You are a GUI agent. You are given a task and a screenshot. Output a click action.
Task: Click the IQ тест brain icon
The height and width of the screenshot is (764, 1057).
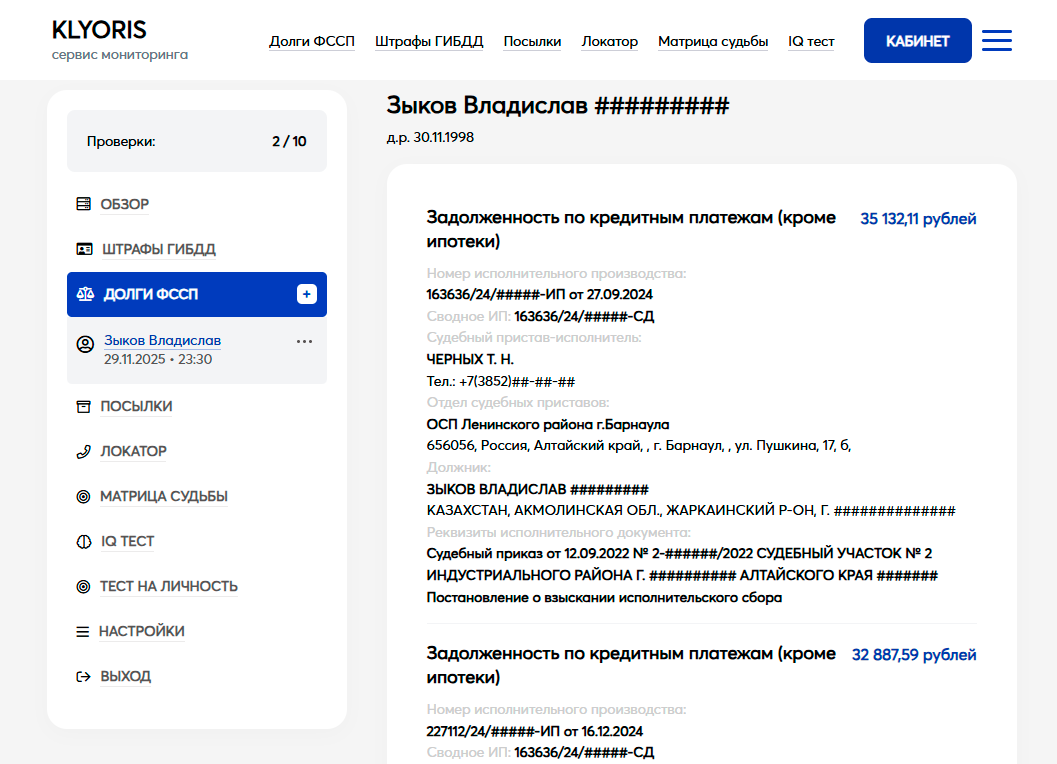click(84, 541)
